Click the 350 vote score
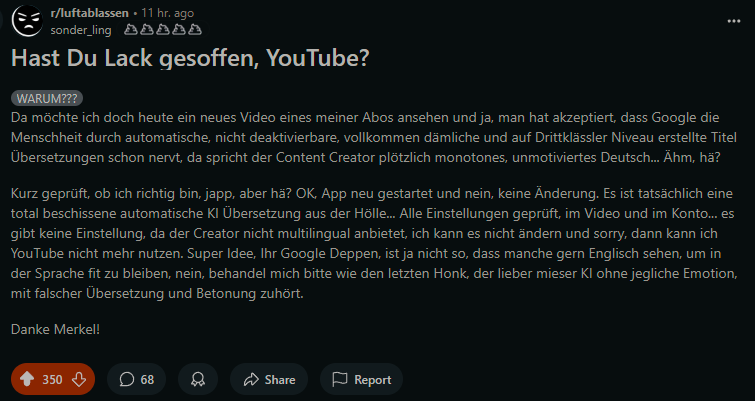 click(52, 380)
